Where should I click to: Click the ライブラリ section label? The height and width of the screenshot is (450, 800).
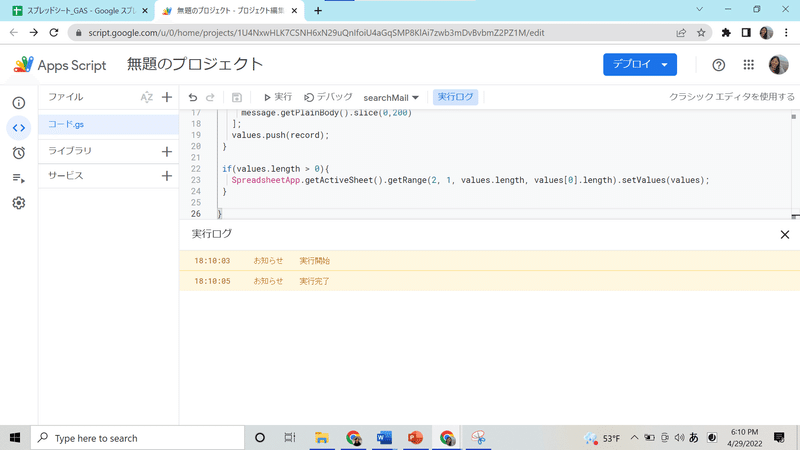70,151
